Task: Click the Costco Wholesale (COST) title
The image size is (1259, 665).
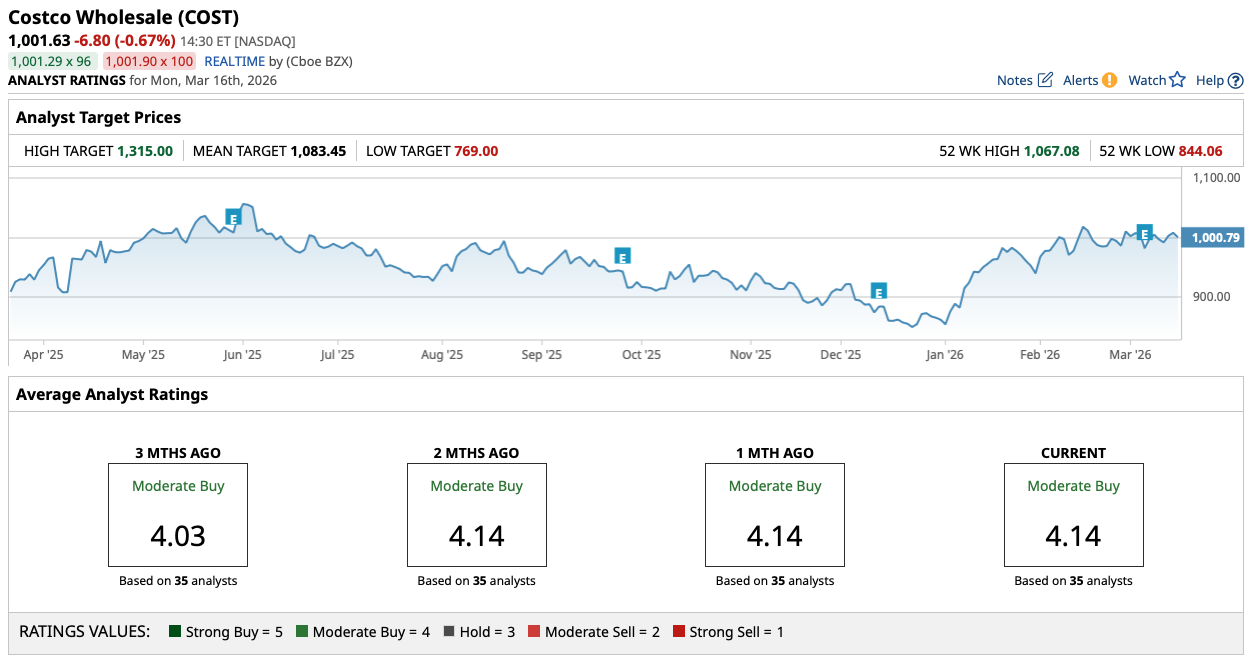Action: pos(123,17)
